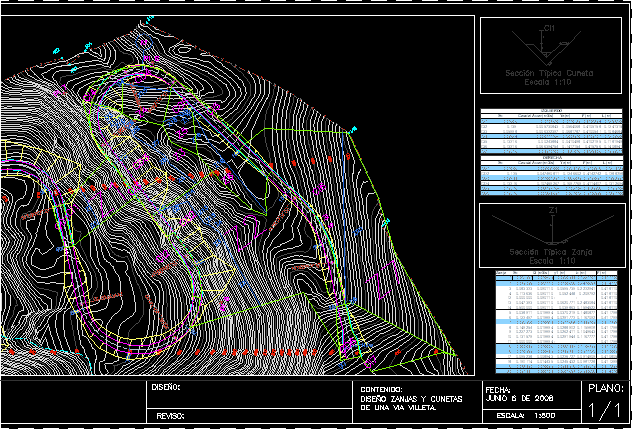This screenshot has height=429, width=632.
Task: Select "Escala 1:10" under Sección Típica Zanja
Action: (552, 260)
